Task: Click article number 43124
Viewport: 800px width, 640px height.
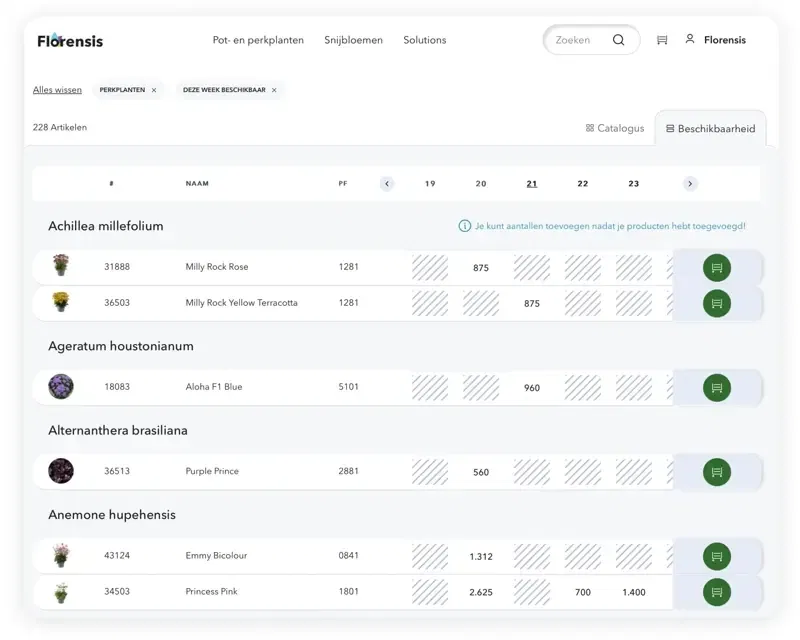Action: (117, 555)
